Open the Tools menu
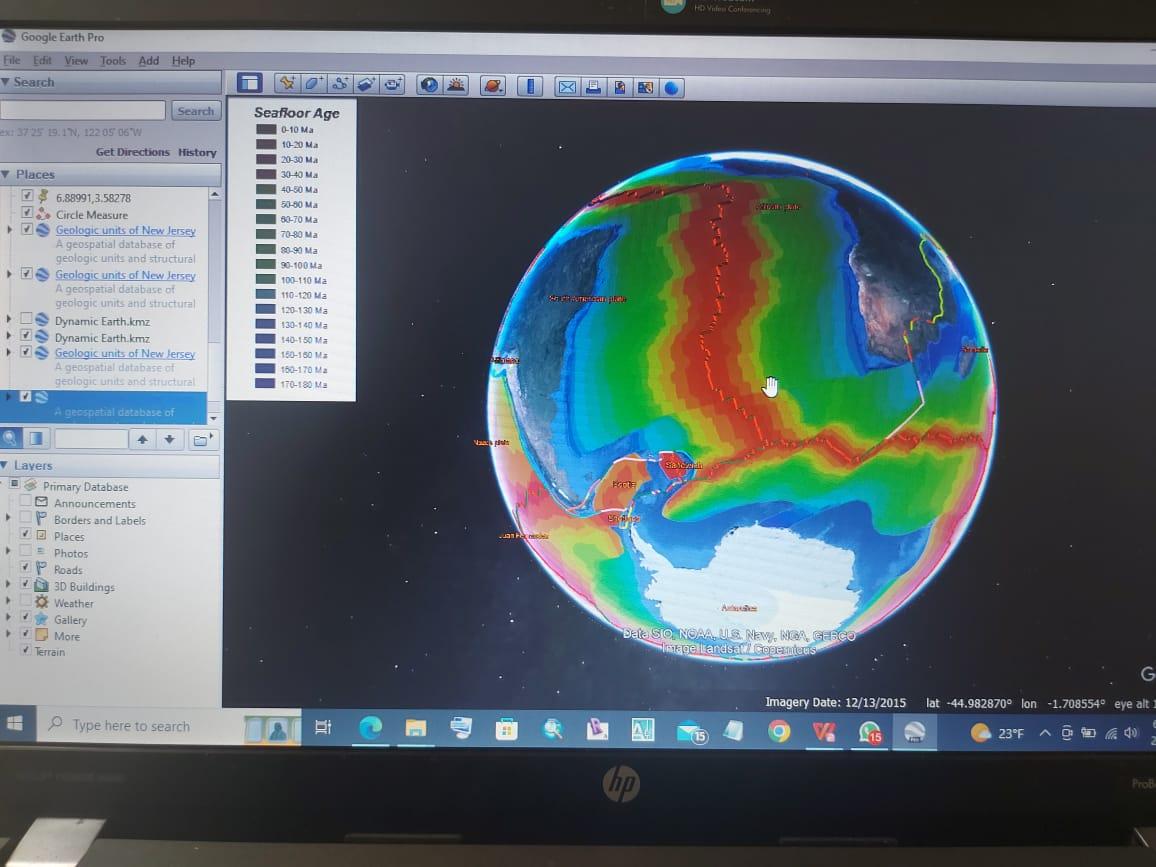The image size is (1156, 867). pos(112,60)
